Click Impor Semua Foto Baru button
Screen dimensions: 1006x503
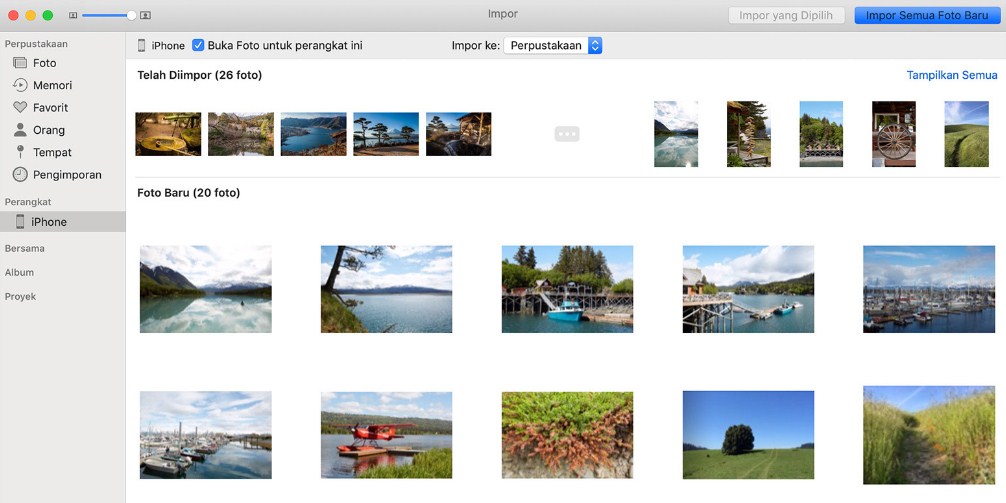926,16
